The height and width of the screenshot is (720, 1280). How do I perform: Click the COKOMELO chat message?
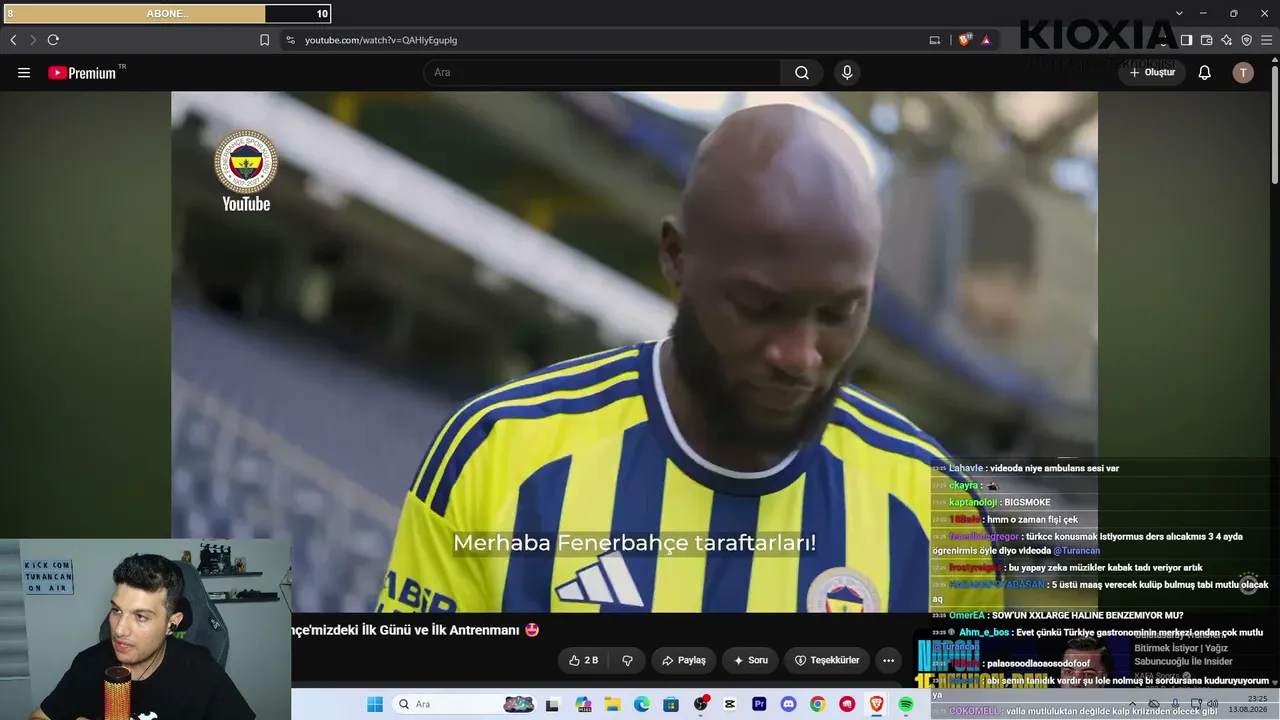1075,711
